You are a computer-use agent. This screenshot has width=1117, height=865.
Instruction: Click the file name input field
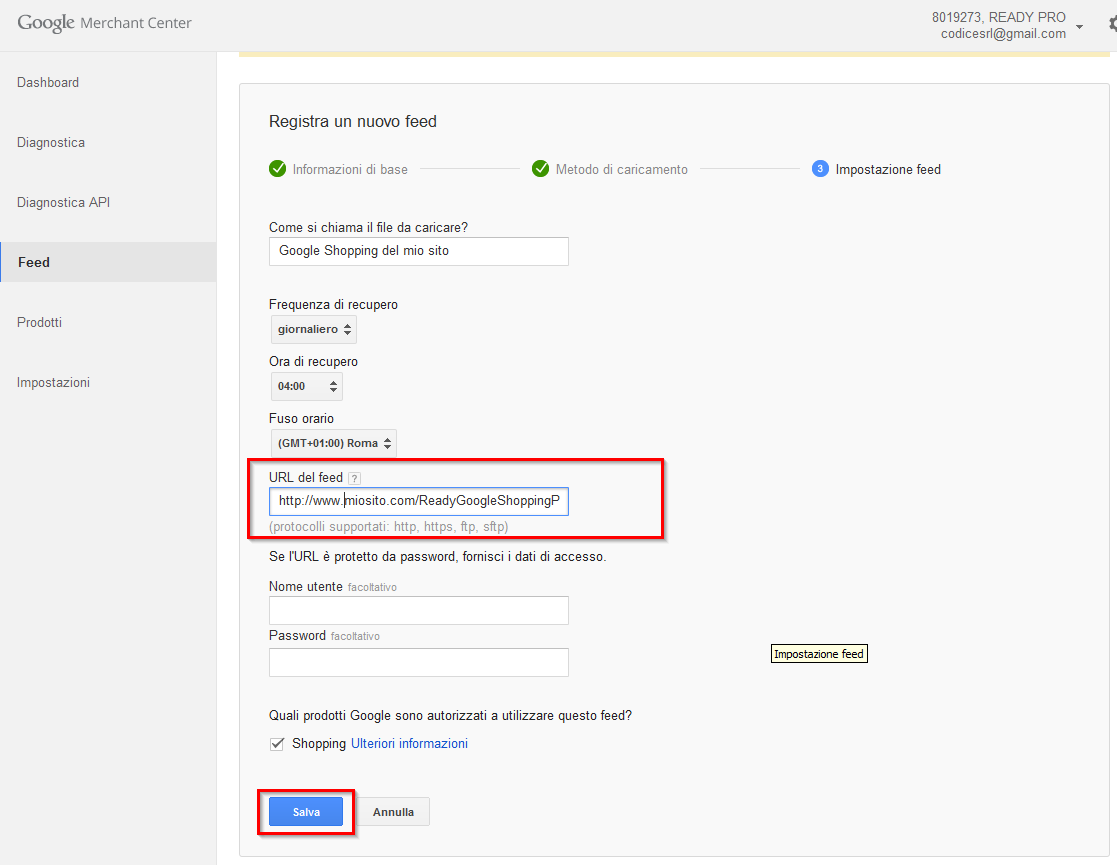pyautogui.click(x=419, y=252)
